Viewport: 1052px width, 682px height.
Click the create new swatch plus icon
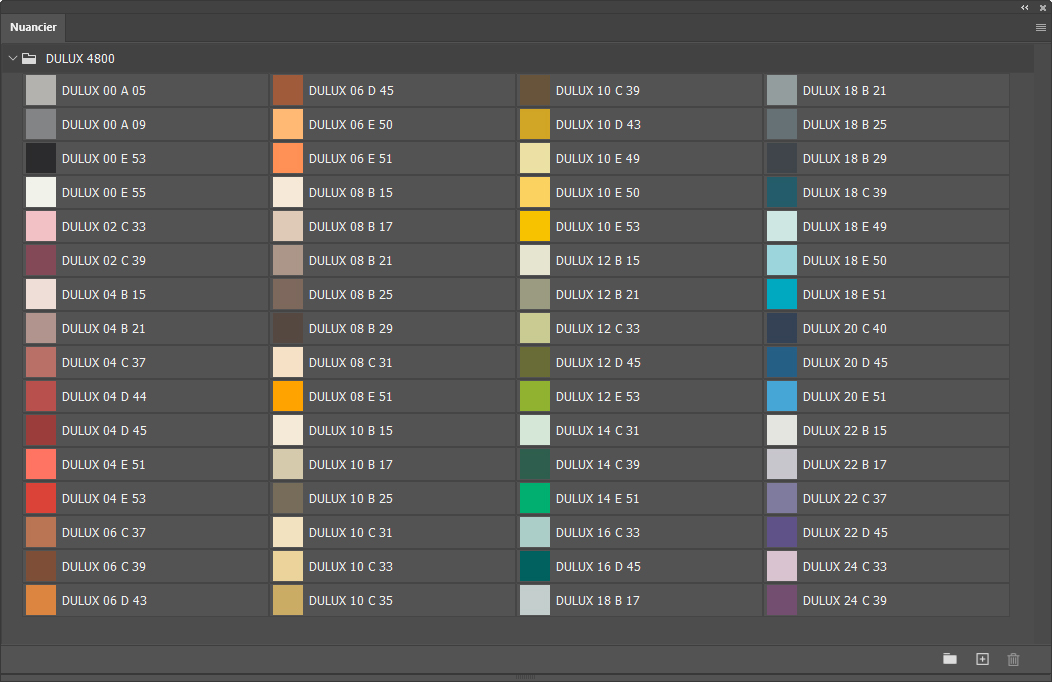coord(982,659)
